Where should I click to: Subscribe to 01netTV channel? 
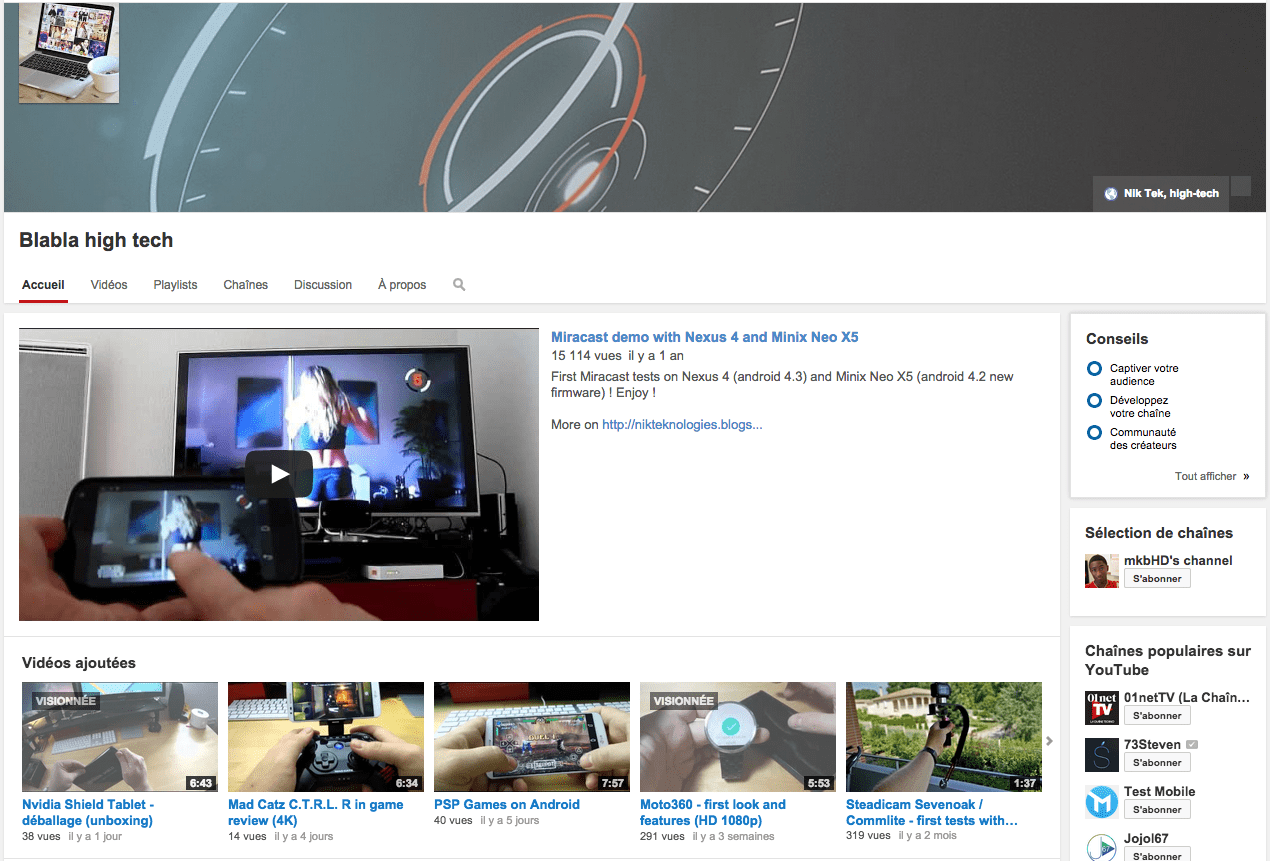[1157, 716]
